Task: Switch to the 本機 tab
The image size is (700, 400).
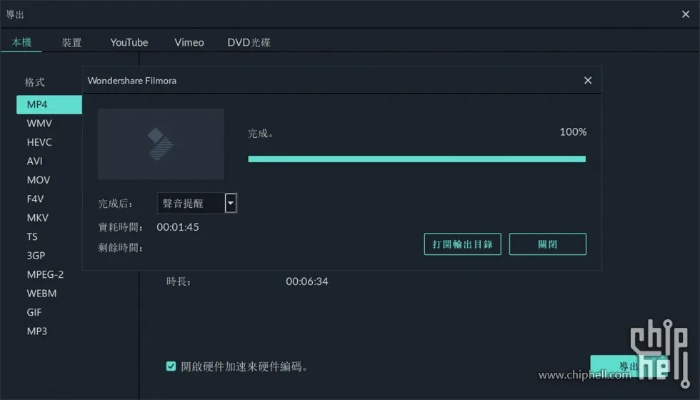Action: coord(21,42)
